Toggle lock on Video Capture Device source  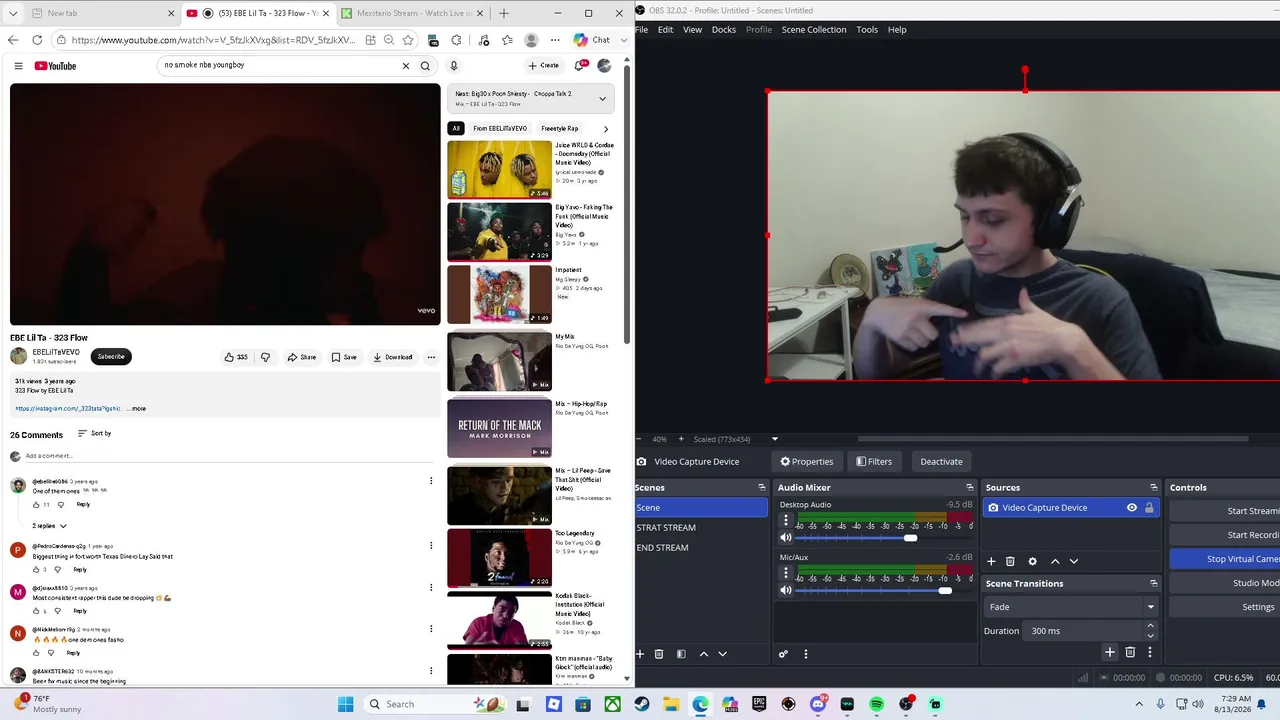[1149, 508]
